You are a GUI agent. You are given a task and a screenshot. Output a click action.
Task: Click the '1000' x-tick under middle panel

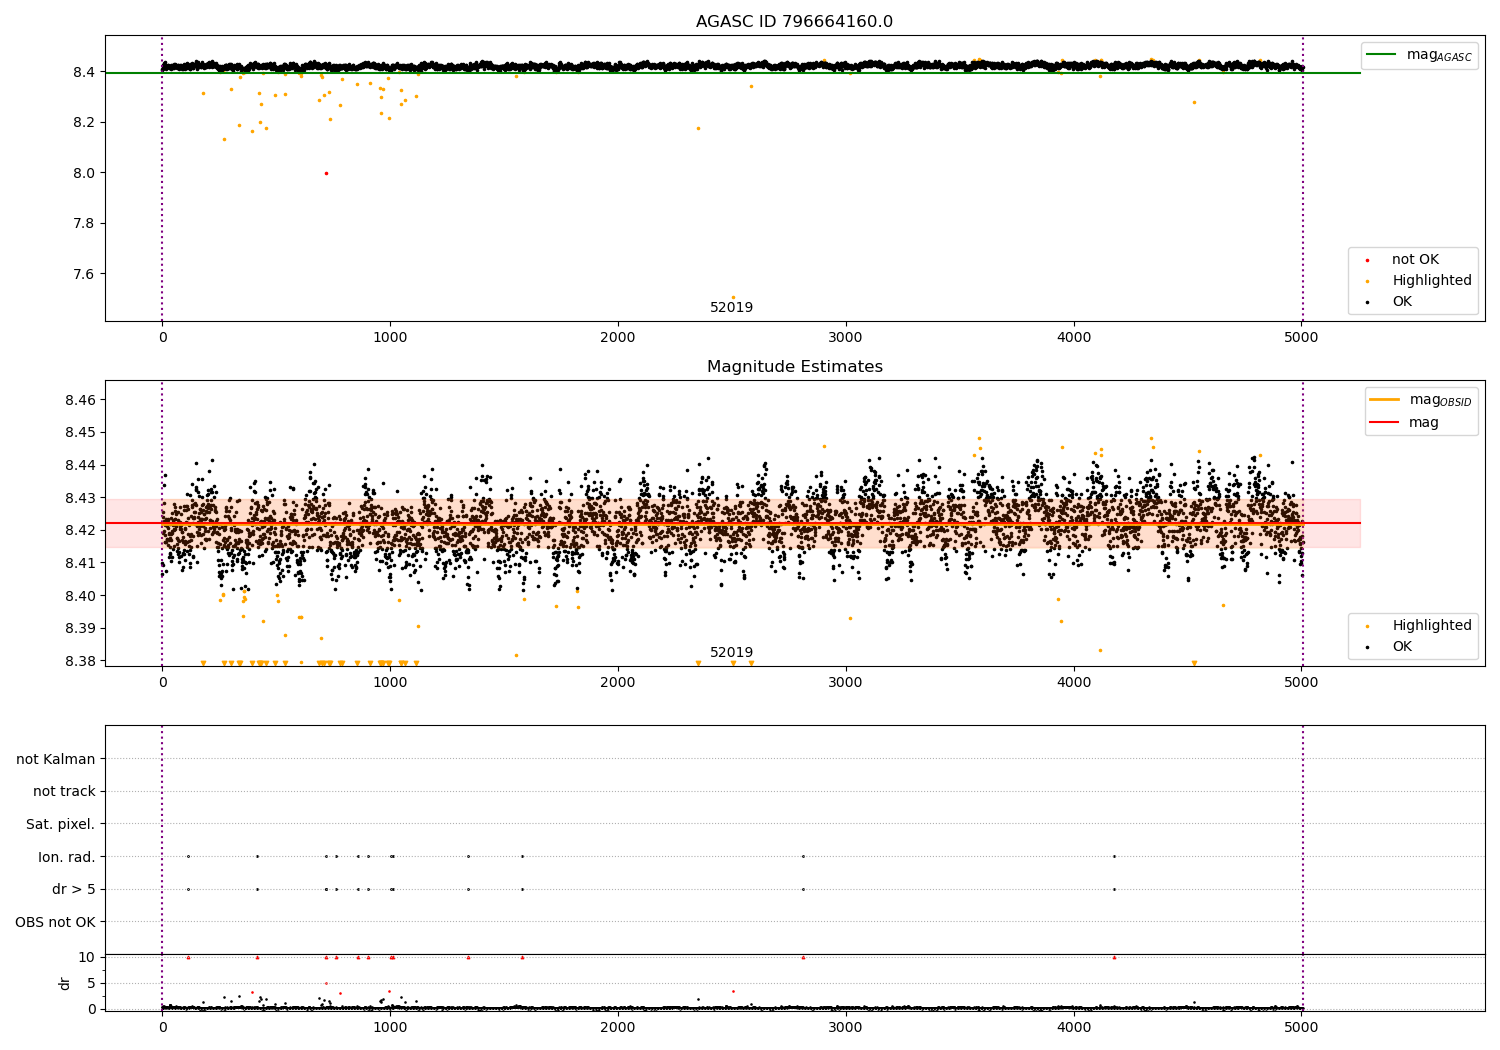[390, 683]
